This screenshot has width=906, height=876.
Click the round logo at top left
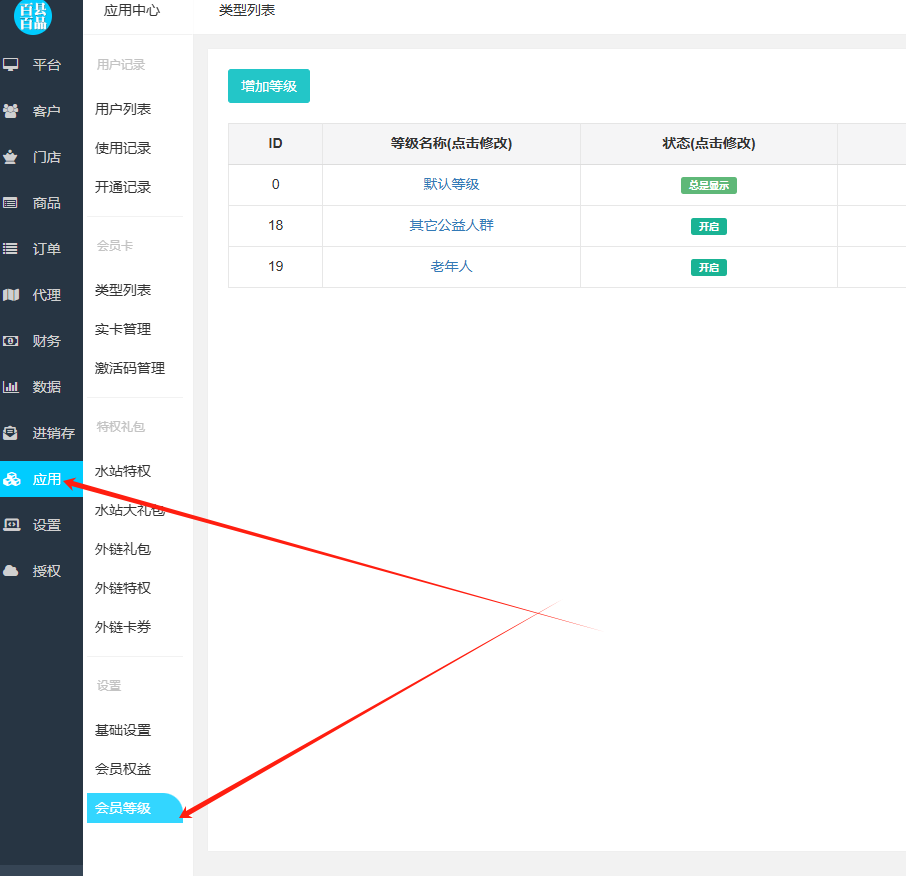(34, 16)
